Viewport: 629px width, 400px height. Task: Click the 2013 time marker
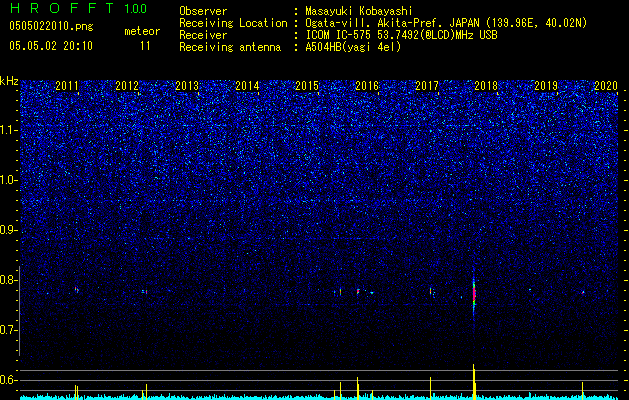tap(187, 85)
